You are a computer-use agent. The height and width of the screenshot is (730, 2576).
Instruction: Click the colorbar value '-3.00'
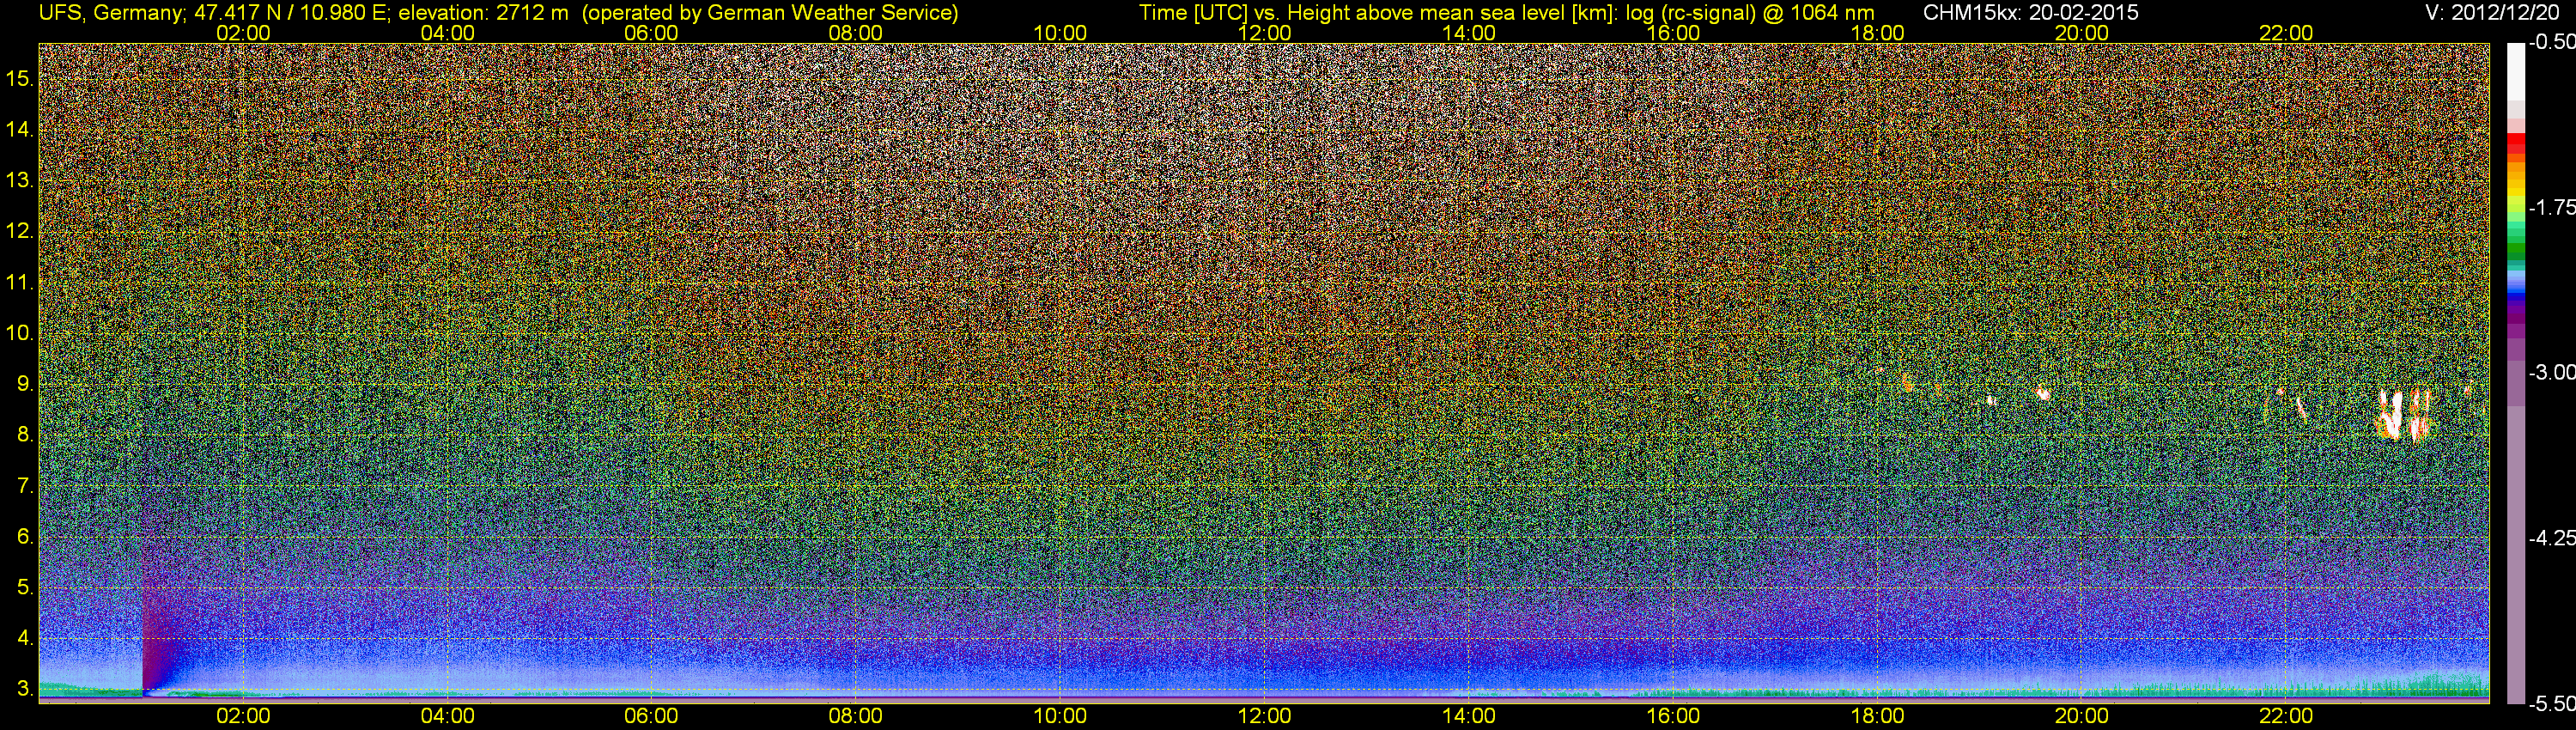coord(2551,372)
